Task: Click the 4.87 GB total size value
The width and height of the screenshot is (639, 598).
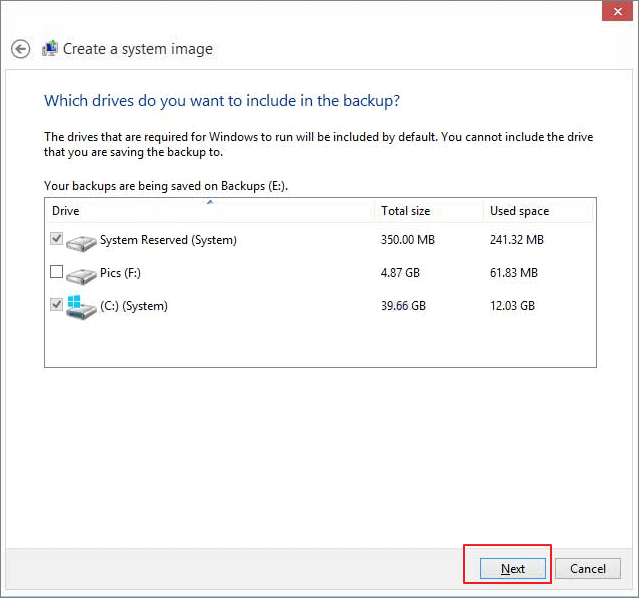Action: coord(400,273)
